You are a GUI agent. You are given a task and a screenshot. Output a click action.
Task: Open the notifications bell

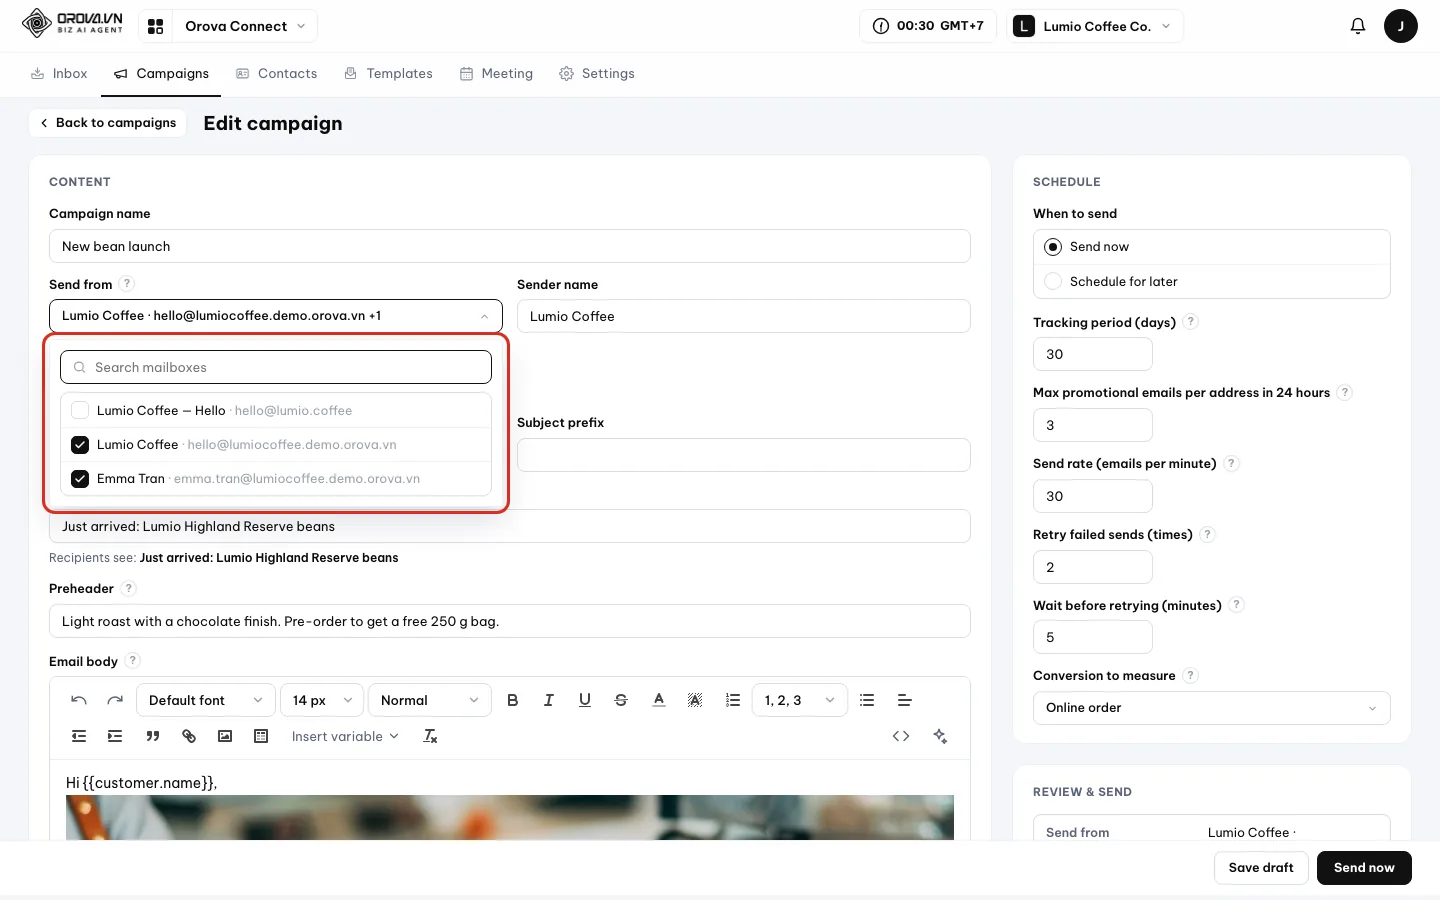click(1358, 26)
